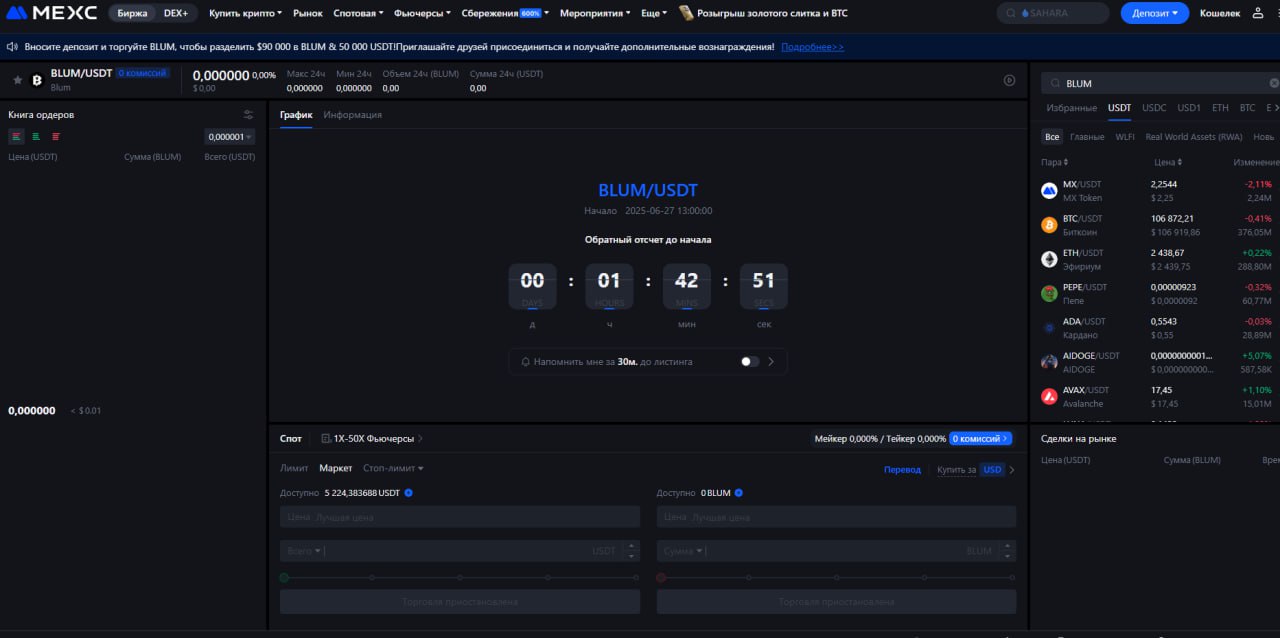Image resolution: width=1280 pixels, height=638 pixels.
Task: Click the green buy amount slider handle
Action: (284, 577)
